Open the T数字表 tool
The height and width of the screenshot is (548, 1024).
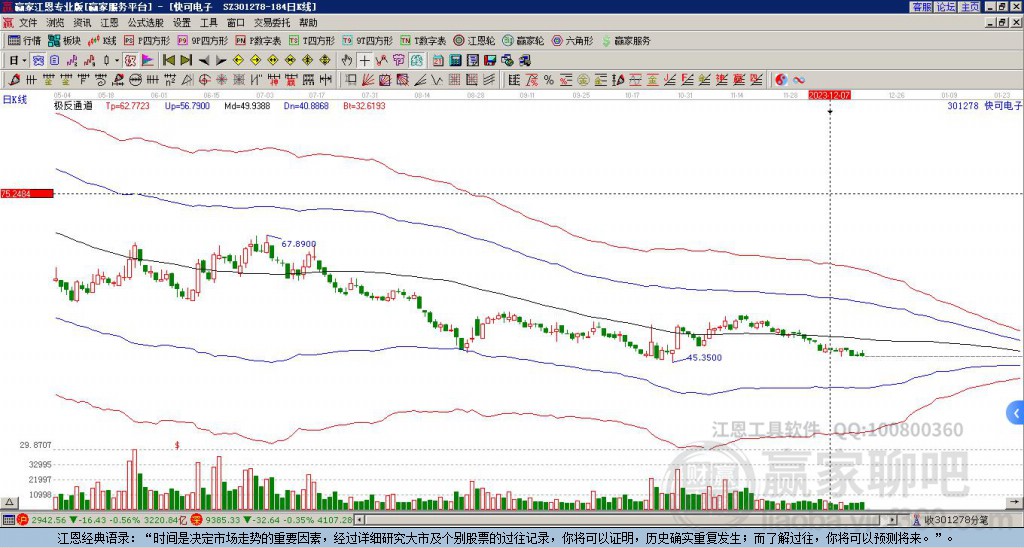tap(423, 40)
